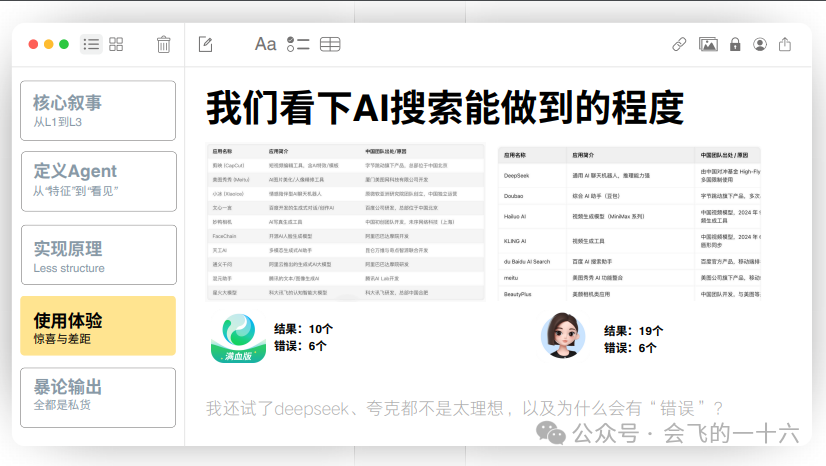Click the meitu row in right table
The width and height of the screenshot is (826, 466).
coord(629,277)
